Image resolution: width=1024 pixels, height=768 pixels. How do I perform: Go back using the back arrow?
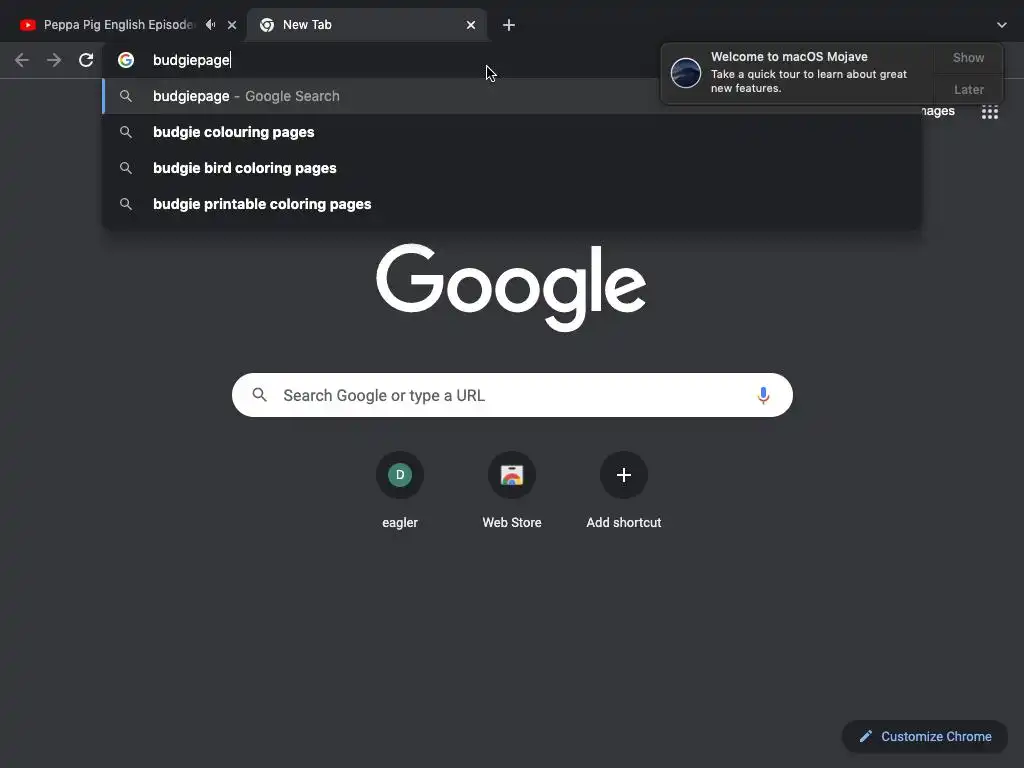22,60
